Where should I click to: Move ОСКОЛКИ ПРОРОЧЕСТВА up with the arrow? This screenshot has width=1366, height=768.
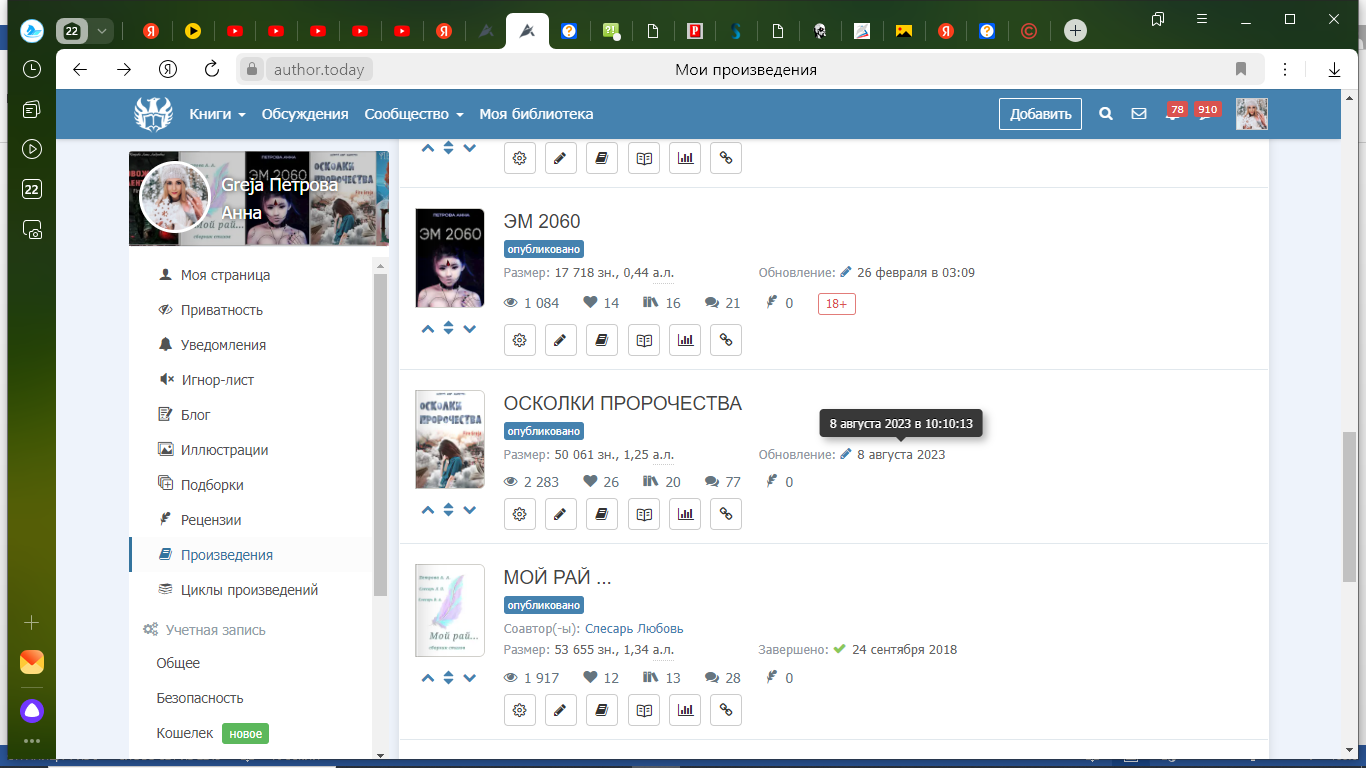click(x=428, y=510)
